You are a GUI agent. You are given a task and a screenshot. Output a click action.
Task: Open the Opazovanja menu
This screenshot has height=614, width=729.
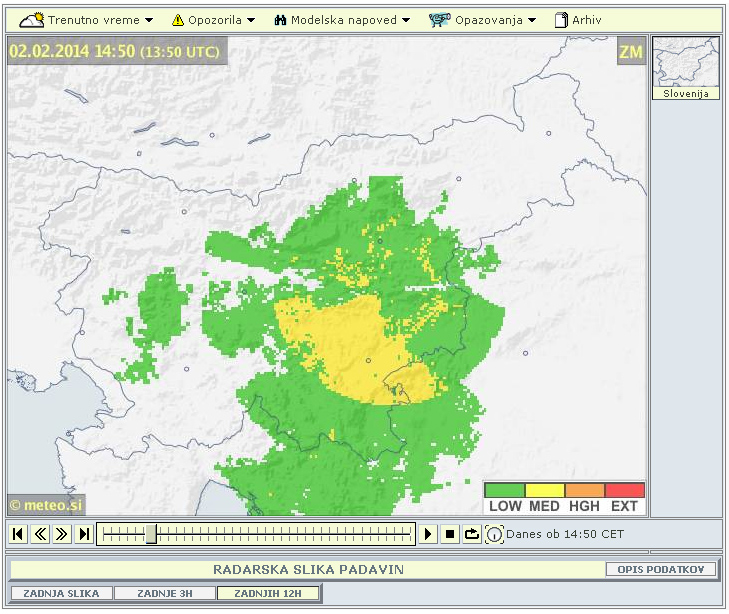click(483, 20)
